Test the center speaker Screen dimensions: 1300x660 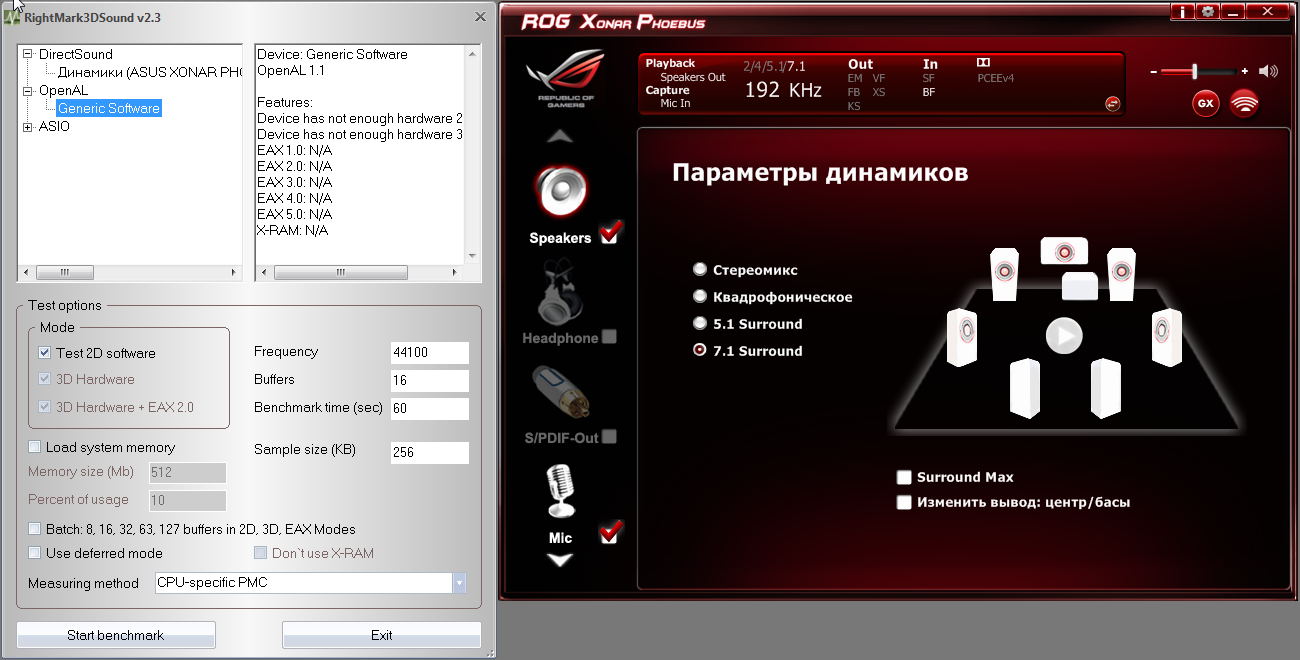tap(1064, 251)
